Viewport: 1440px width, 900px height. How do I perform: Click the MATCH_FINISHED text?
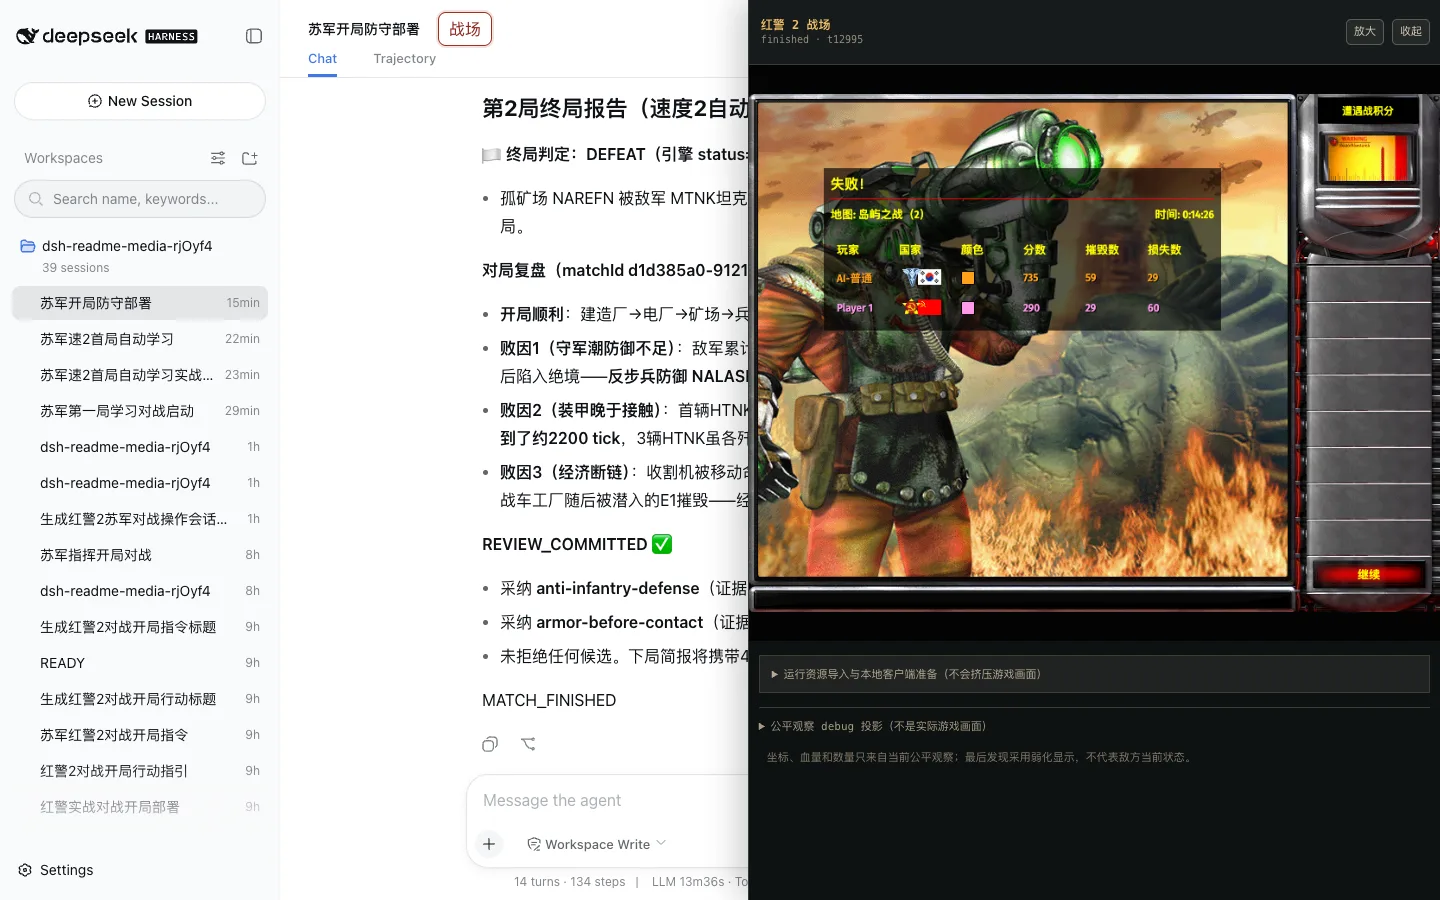(x=549, y=700)
